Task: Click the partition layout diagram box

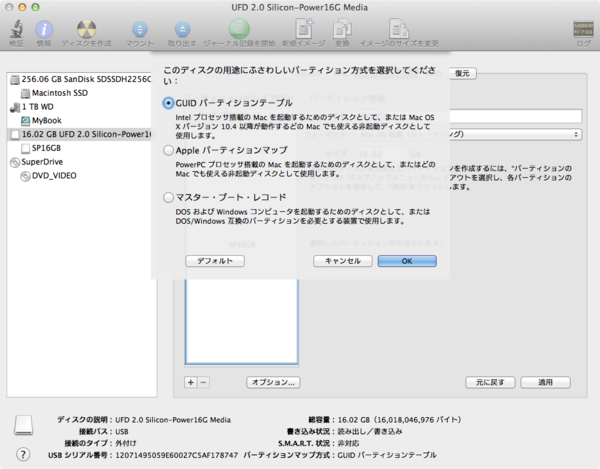Action: 241,321
